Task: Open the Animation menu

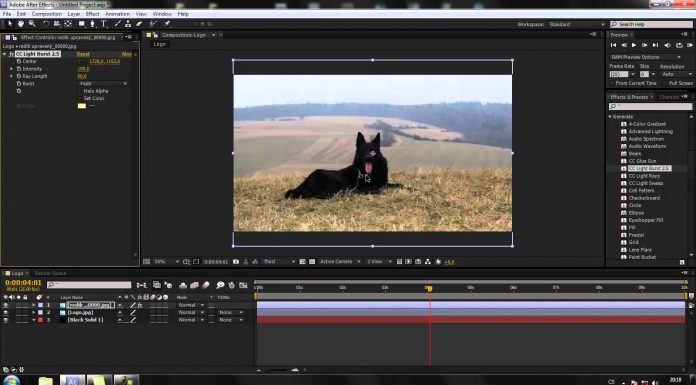Action: pos(118,14)
